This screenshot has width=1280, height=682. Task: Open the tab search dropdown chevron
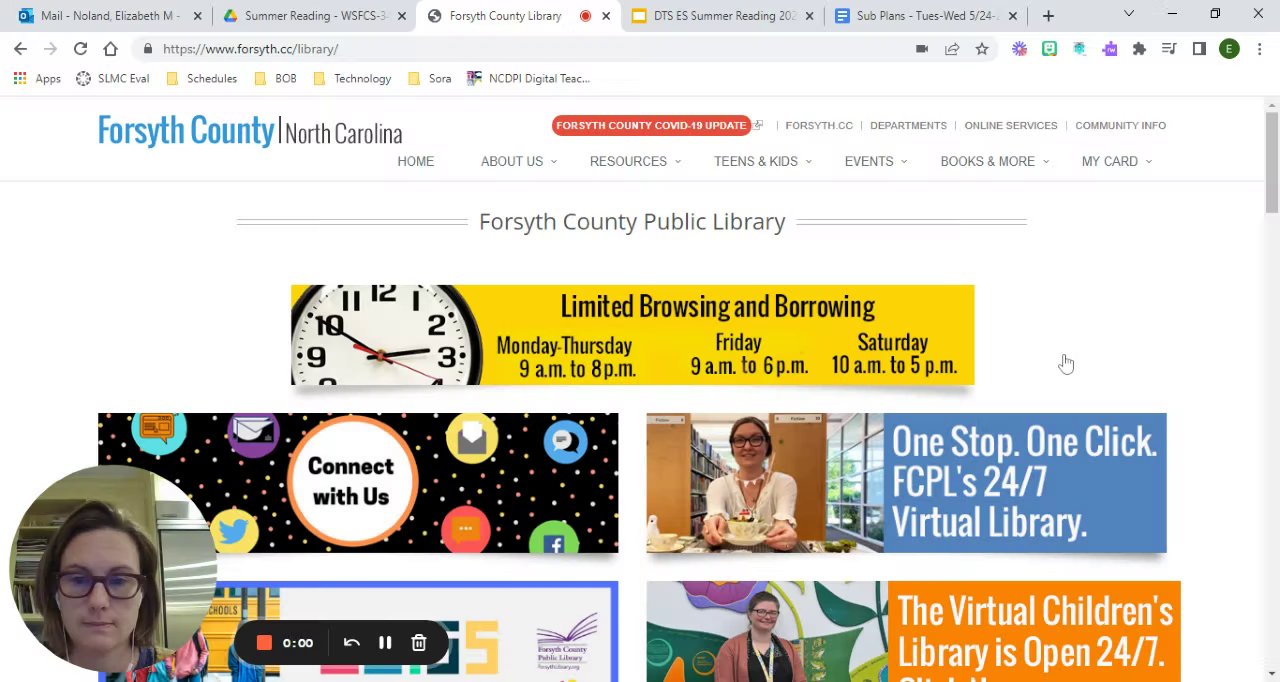[x=1128, y=14]
